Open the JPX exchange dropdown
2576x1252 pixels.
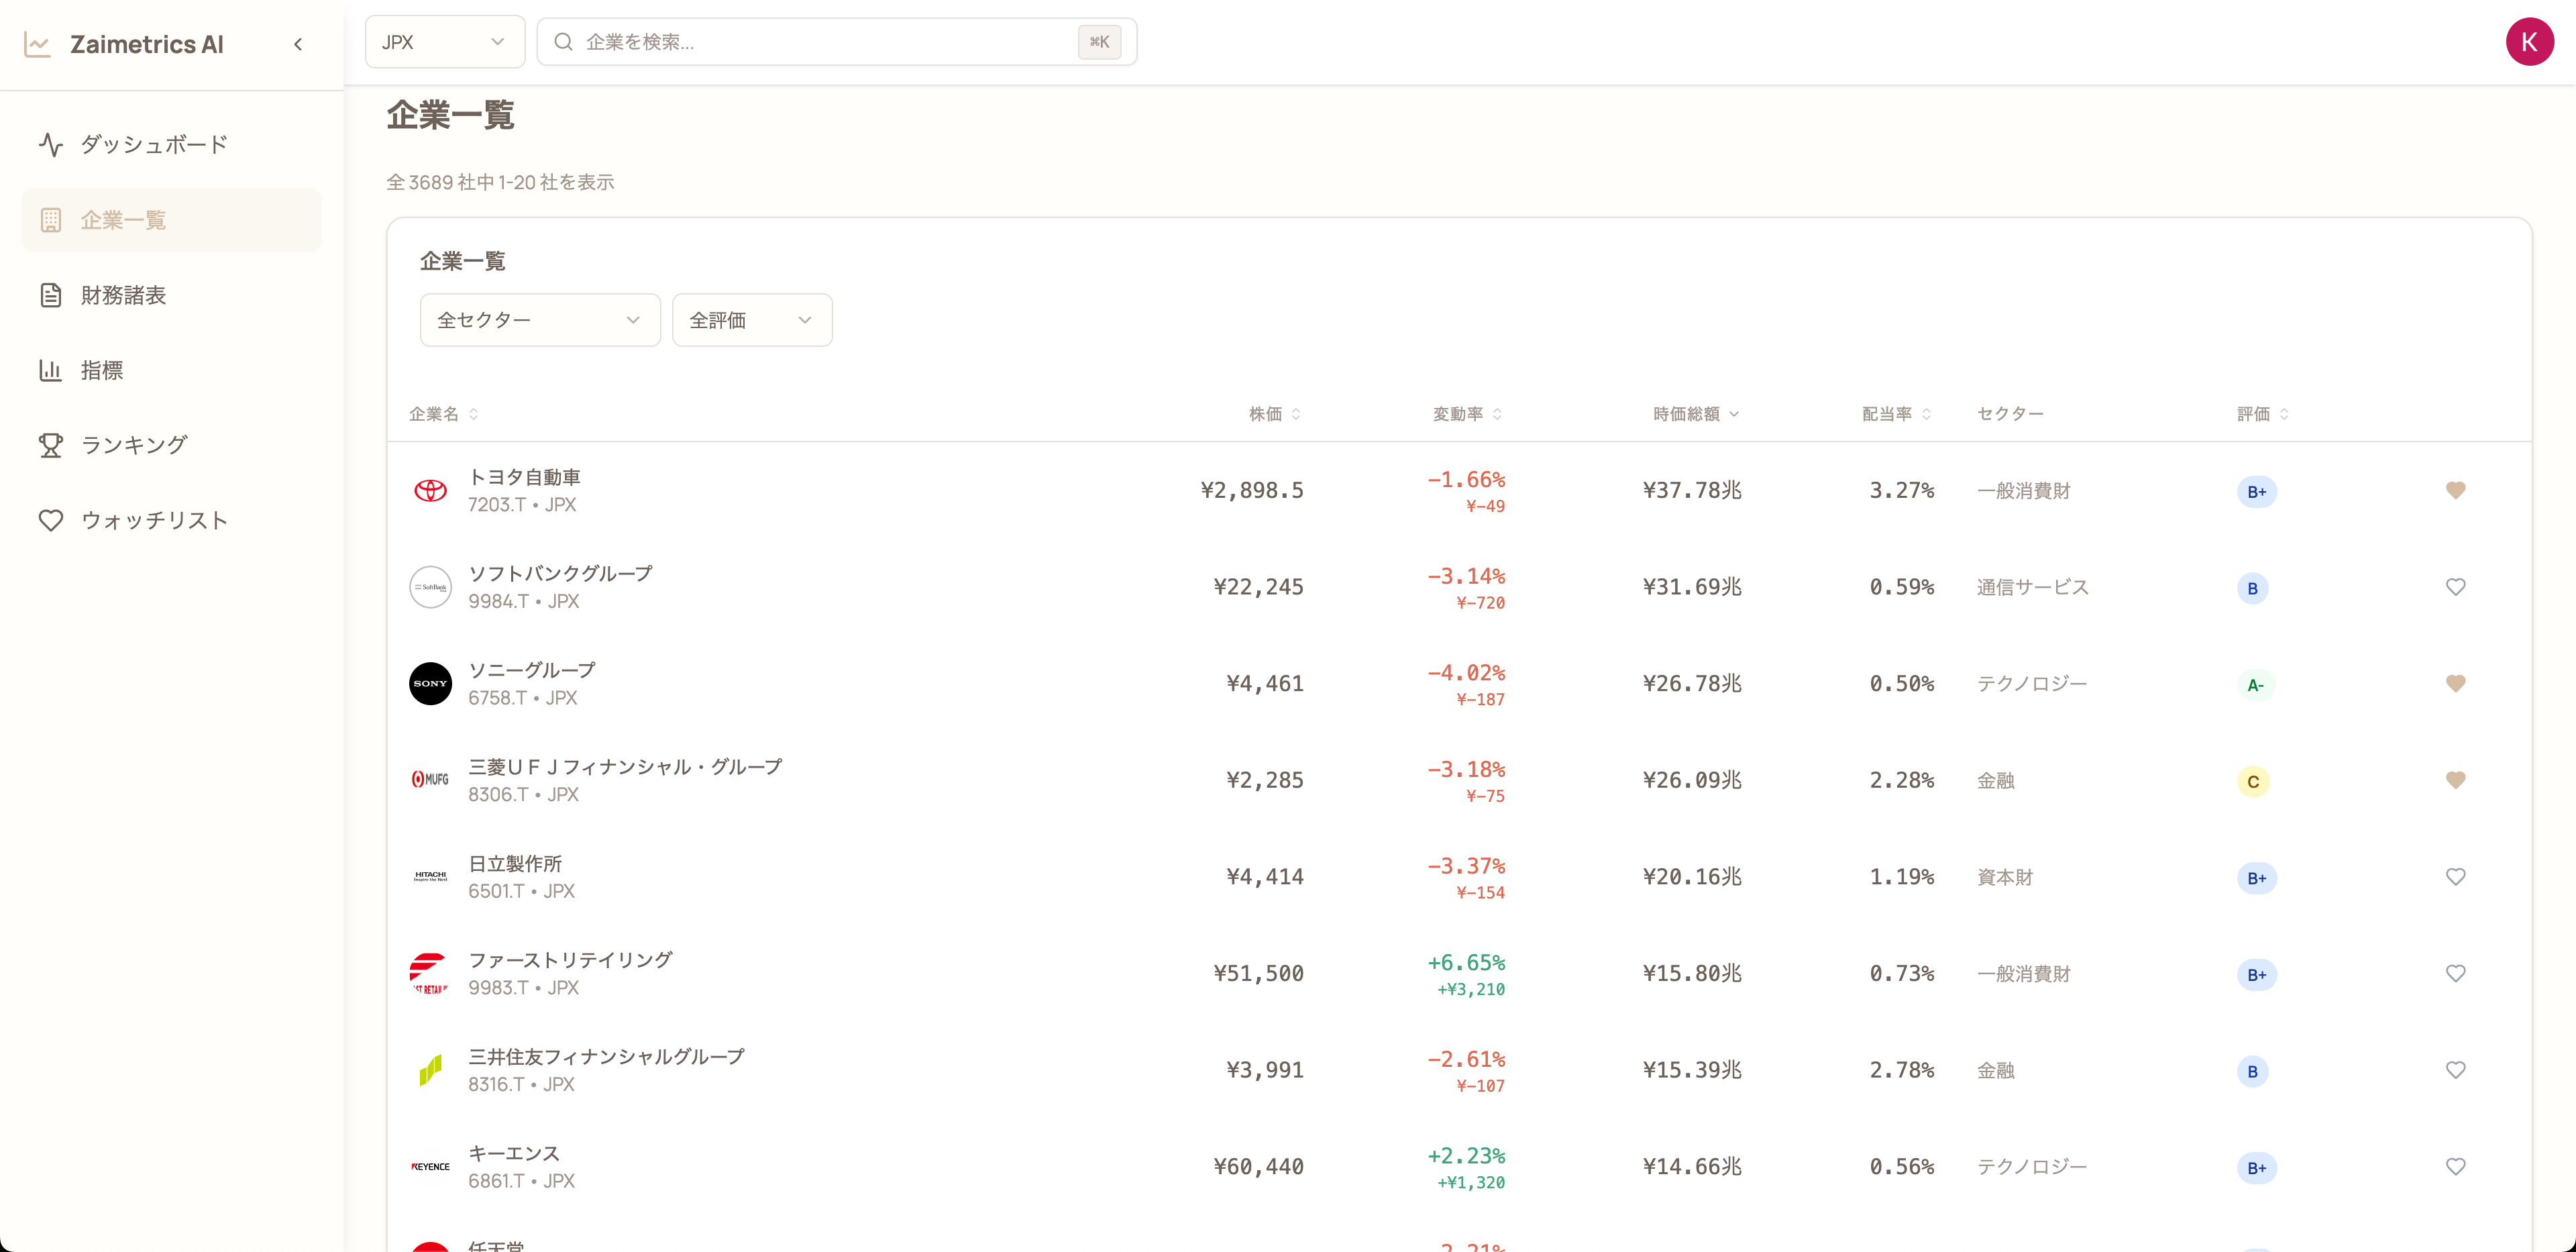(444, 42)
